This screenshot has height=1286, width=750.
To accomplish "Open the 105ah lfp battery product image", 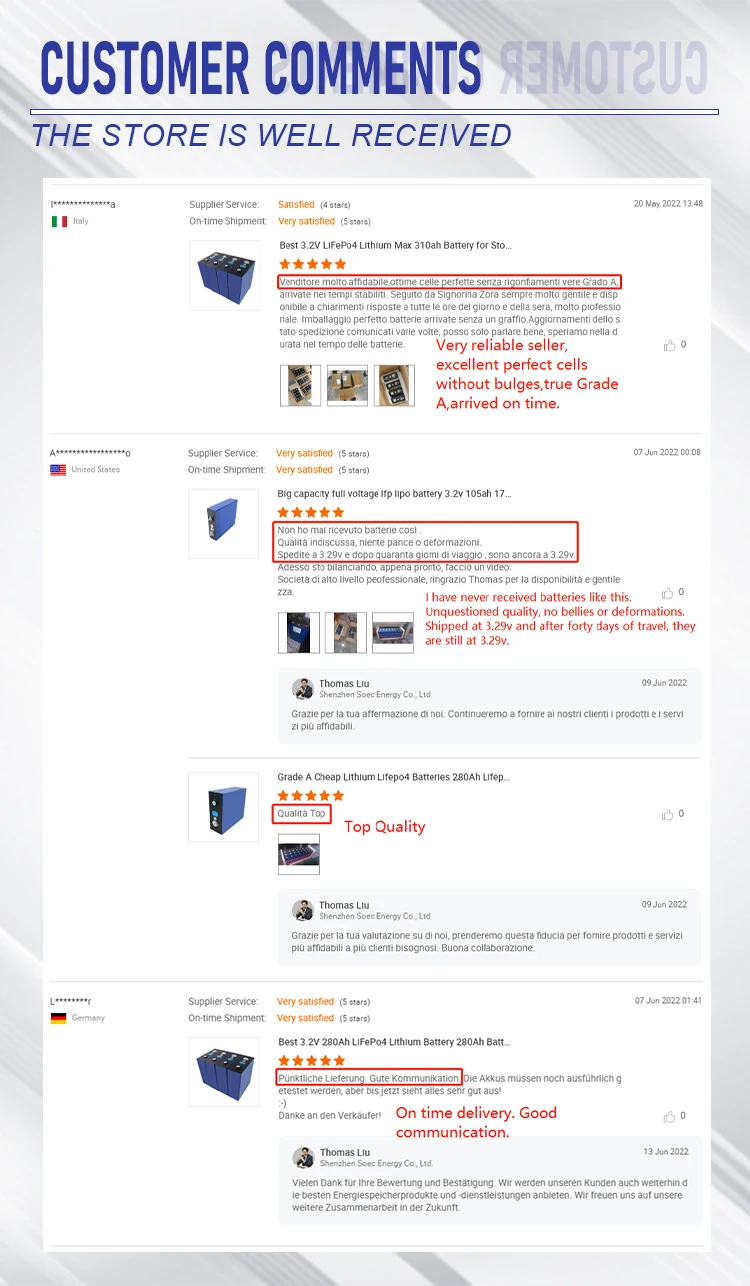I will pyautogui.click(x=224, y=523).
